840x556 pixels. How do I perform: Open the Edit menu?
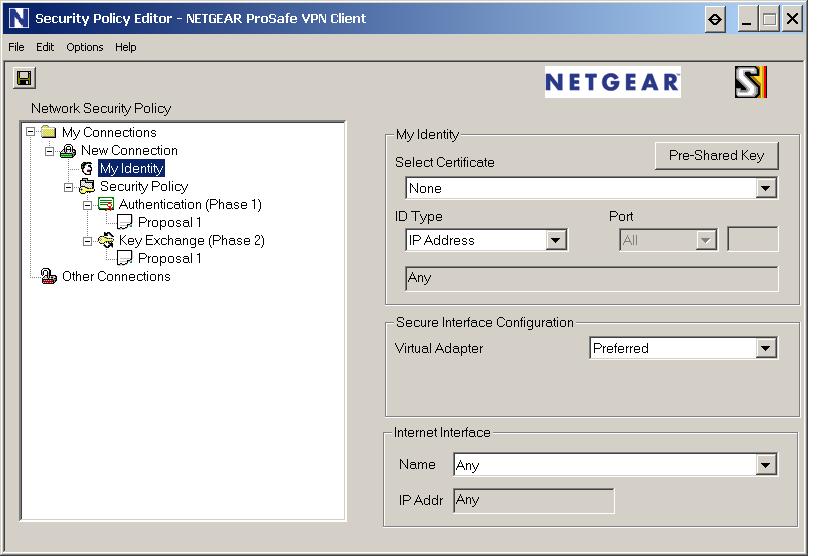click(x=45, y=47)
